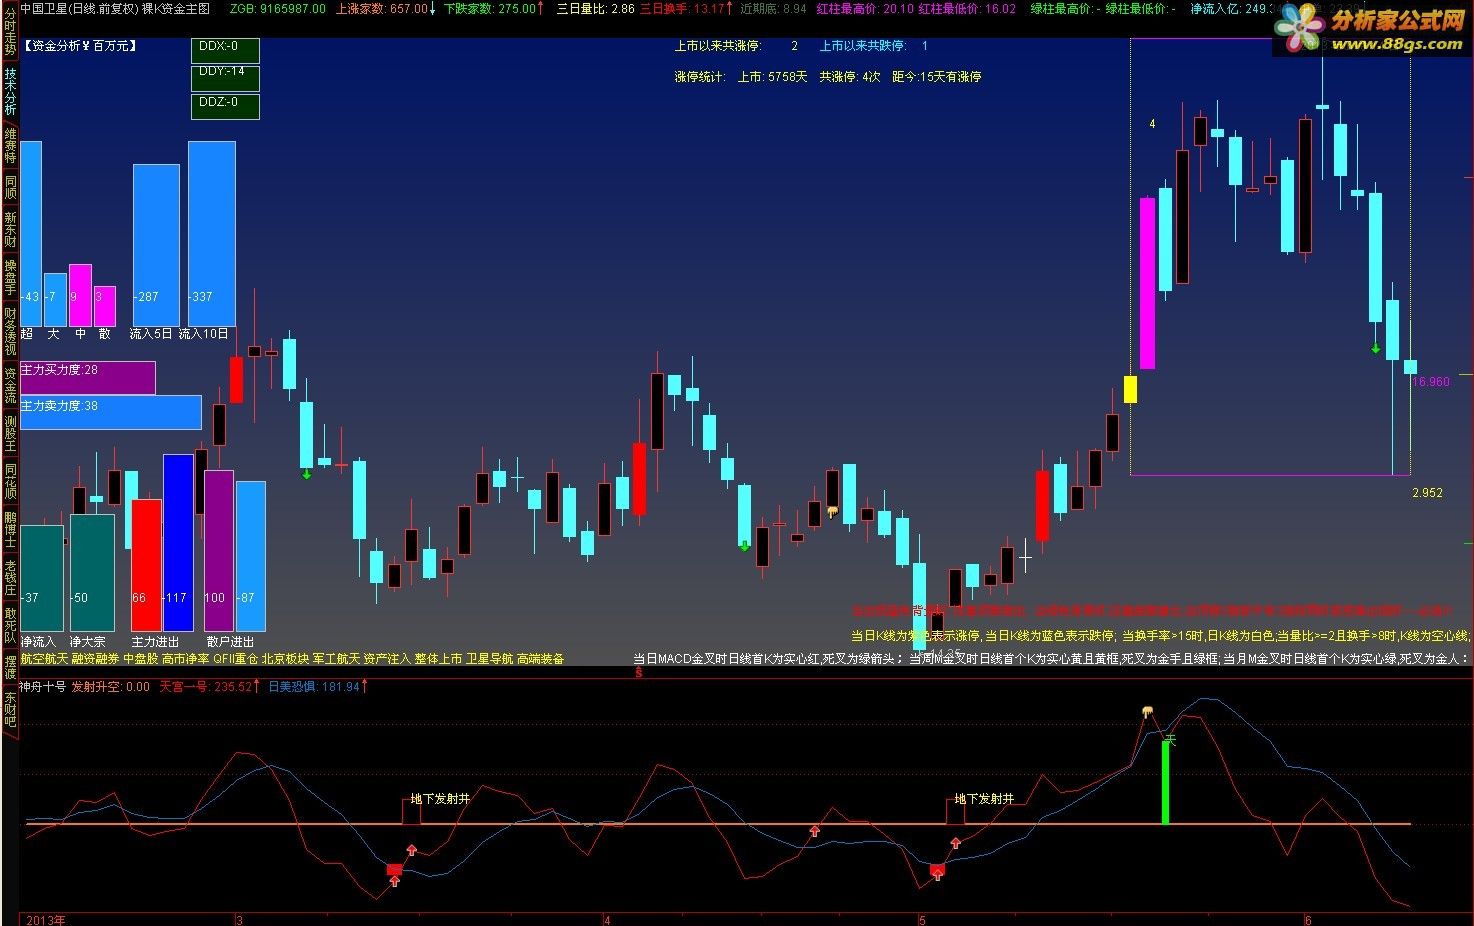Image resolution: width=1474 pixels, height=926 pixels.
Task: Open the 北京板块 sector tag
Action: (285, 659)
